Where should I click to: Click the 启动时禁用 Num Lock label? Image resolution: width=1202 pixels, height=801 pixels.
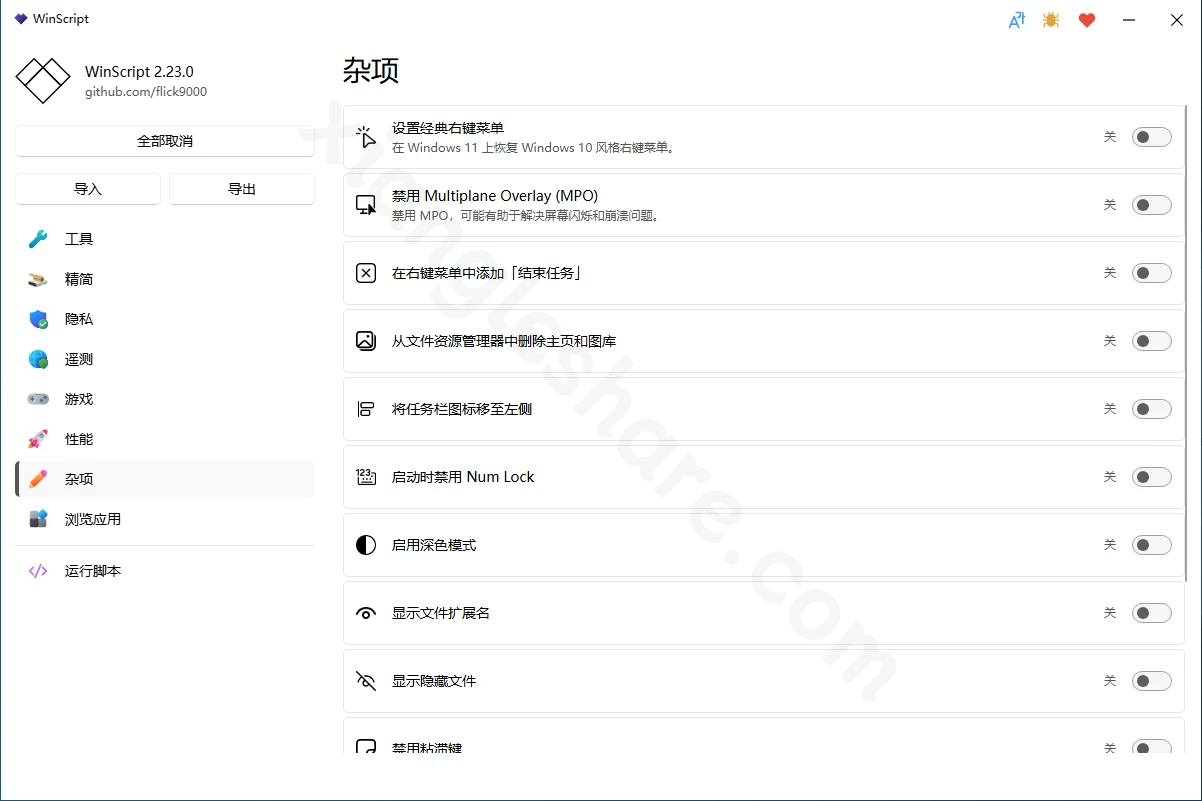463,477
